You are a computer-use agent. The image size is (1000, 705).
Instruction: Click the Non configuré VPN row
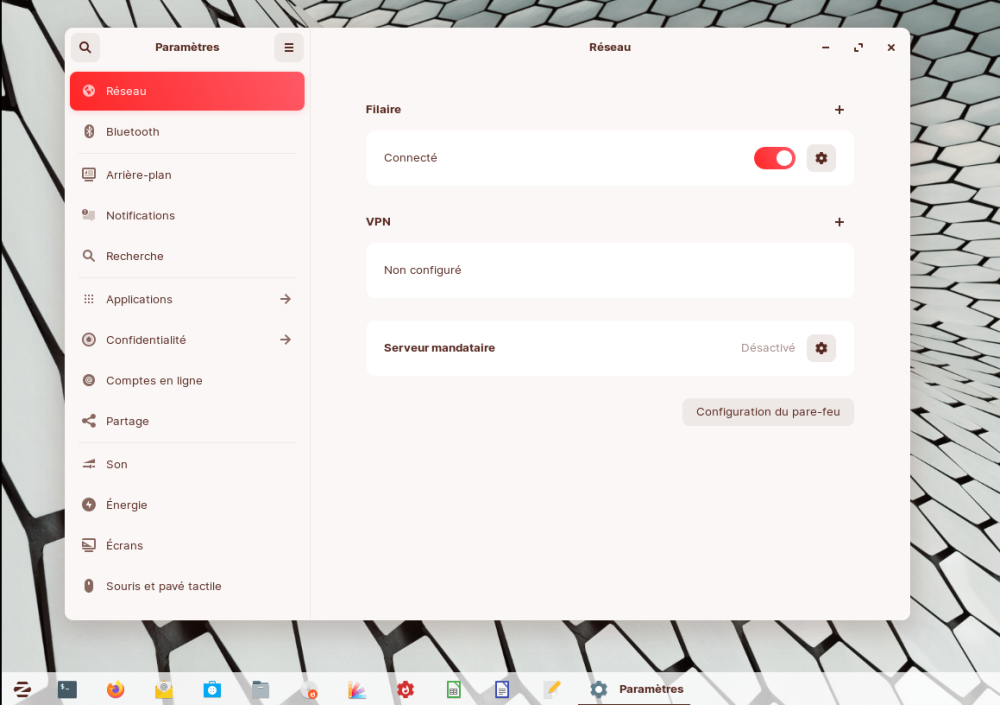609,270
